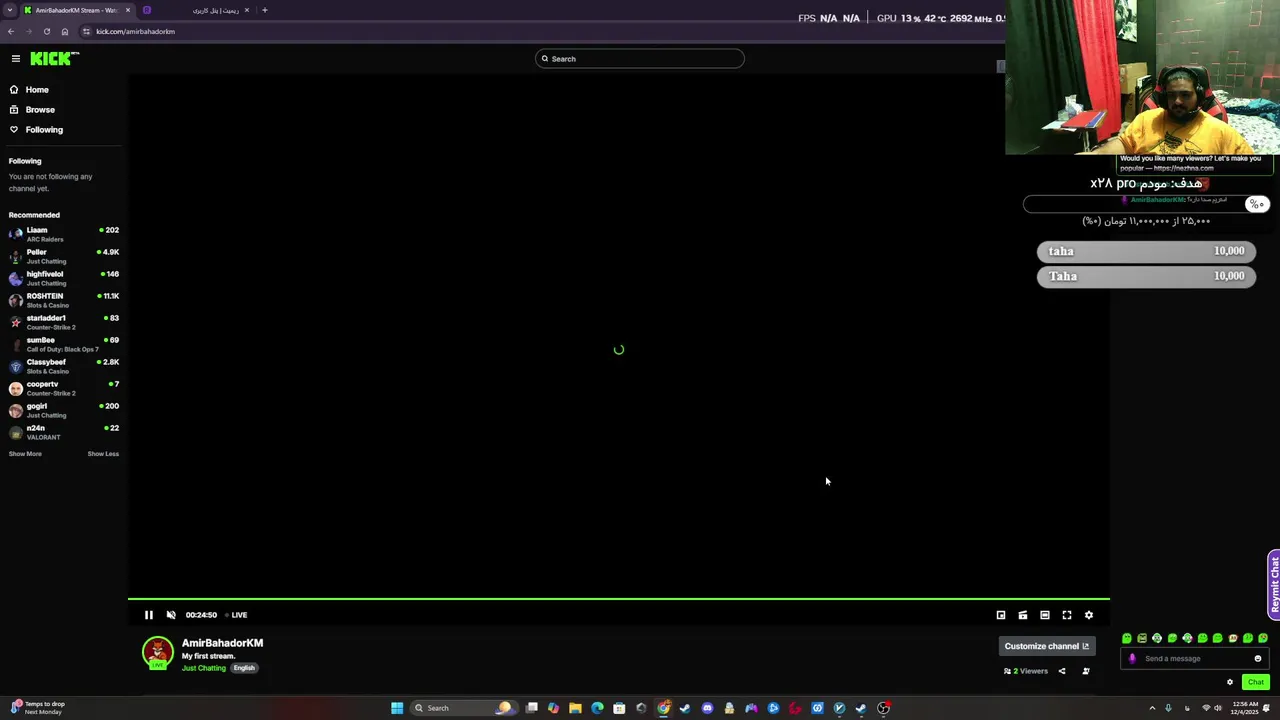Click the green stream progress bar
The width and height of the screenshot is (1280, 720).
click(x=618, y=599)
